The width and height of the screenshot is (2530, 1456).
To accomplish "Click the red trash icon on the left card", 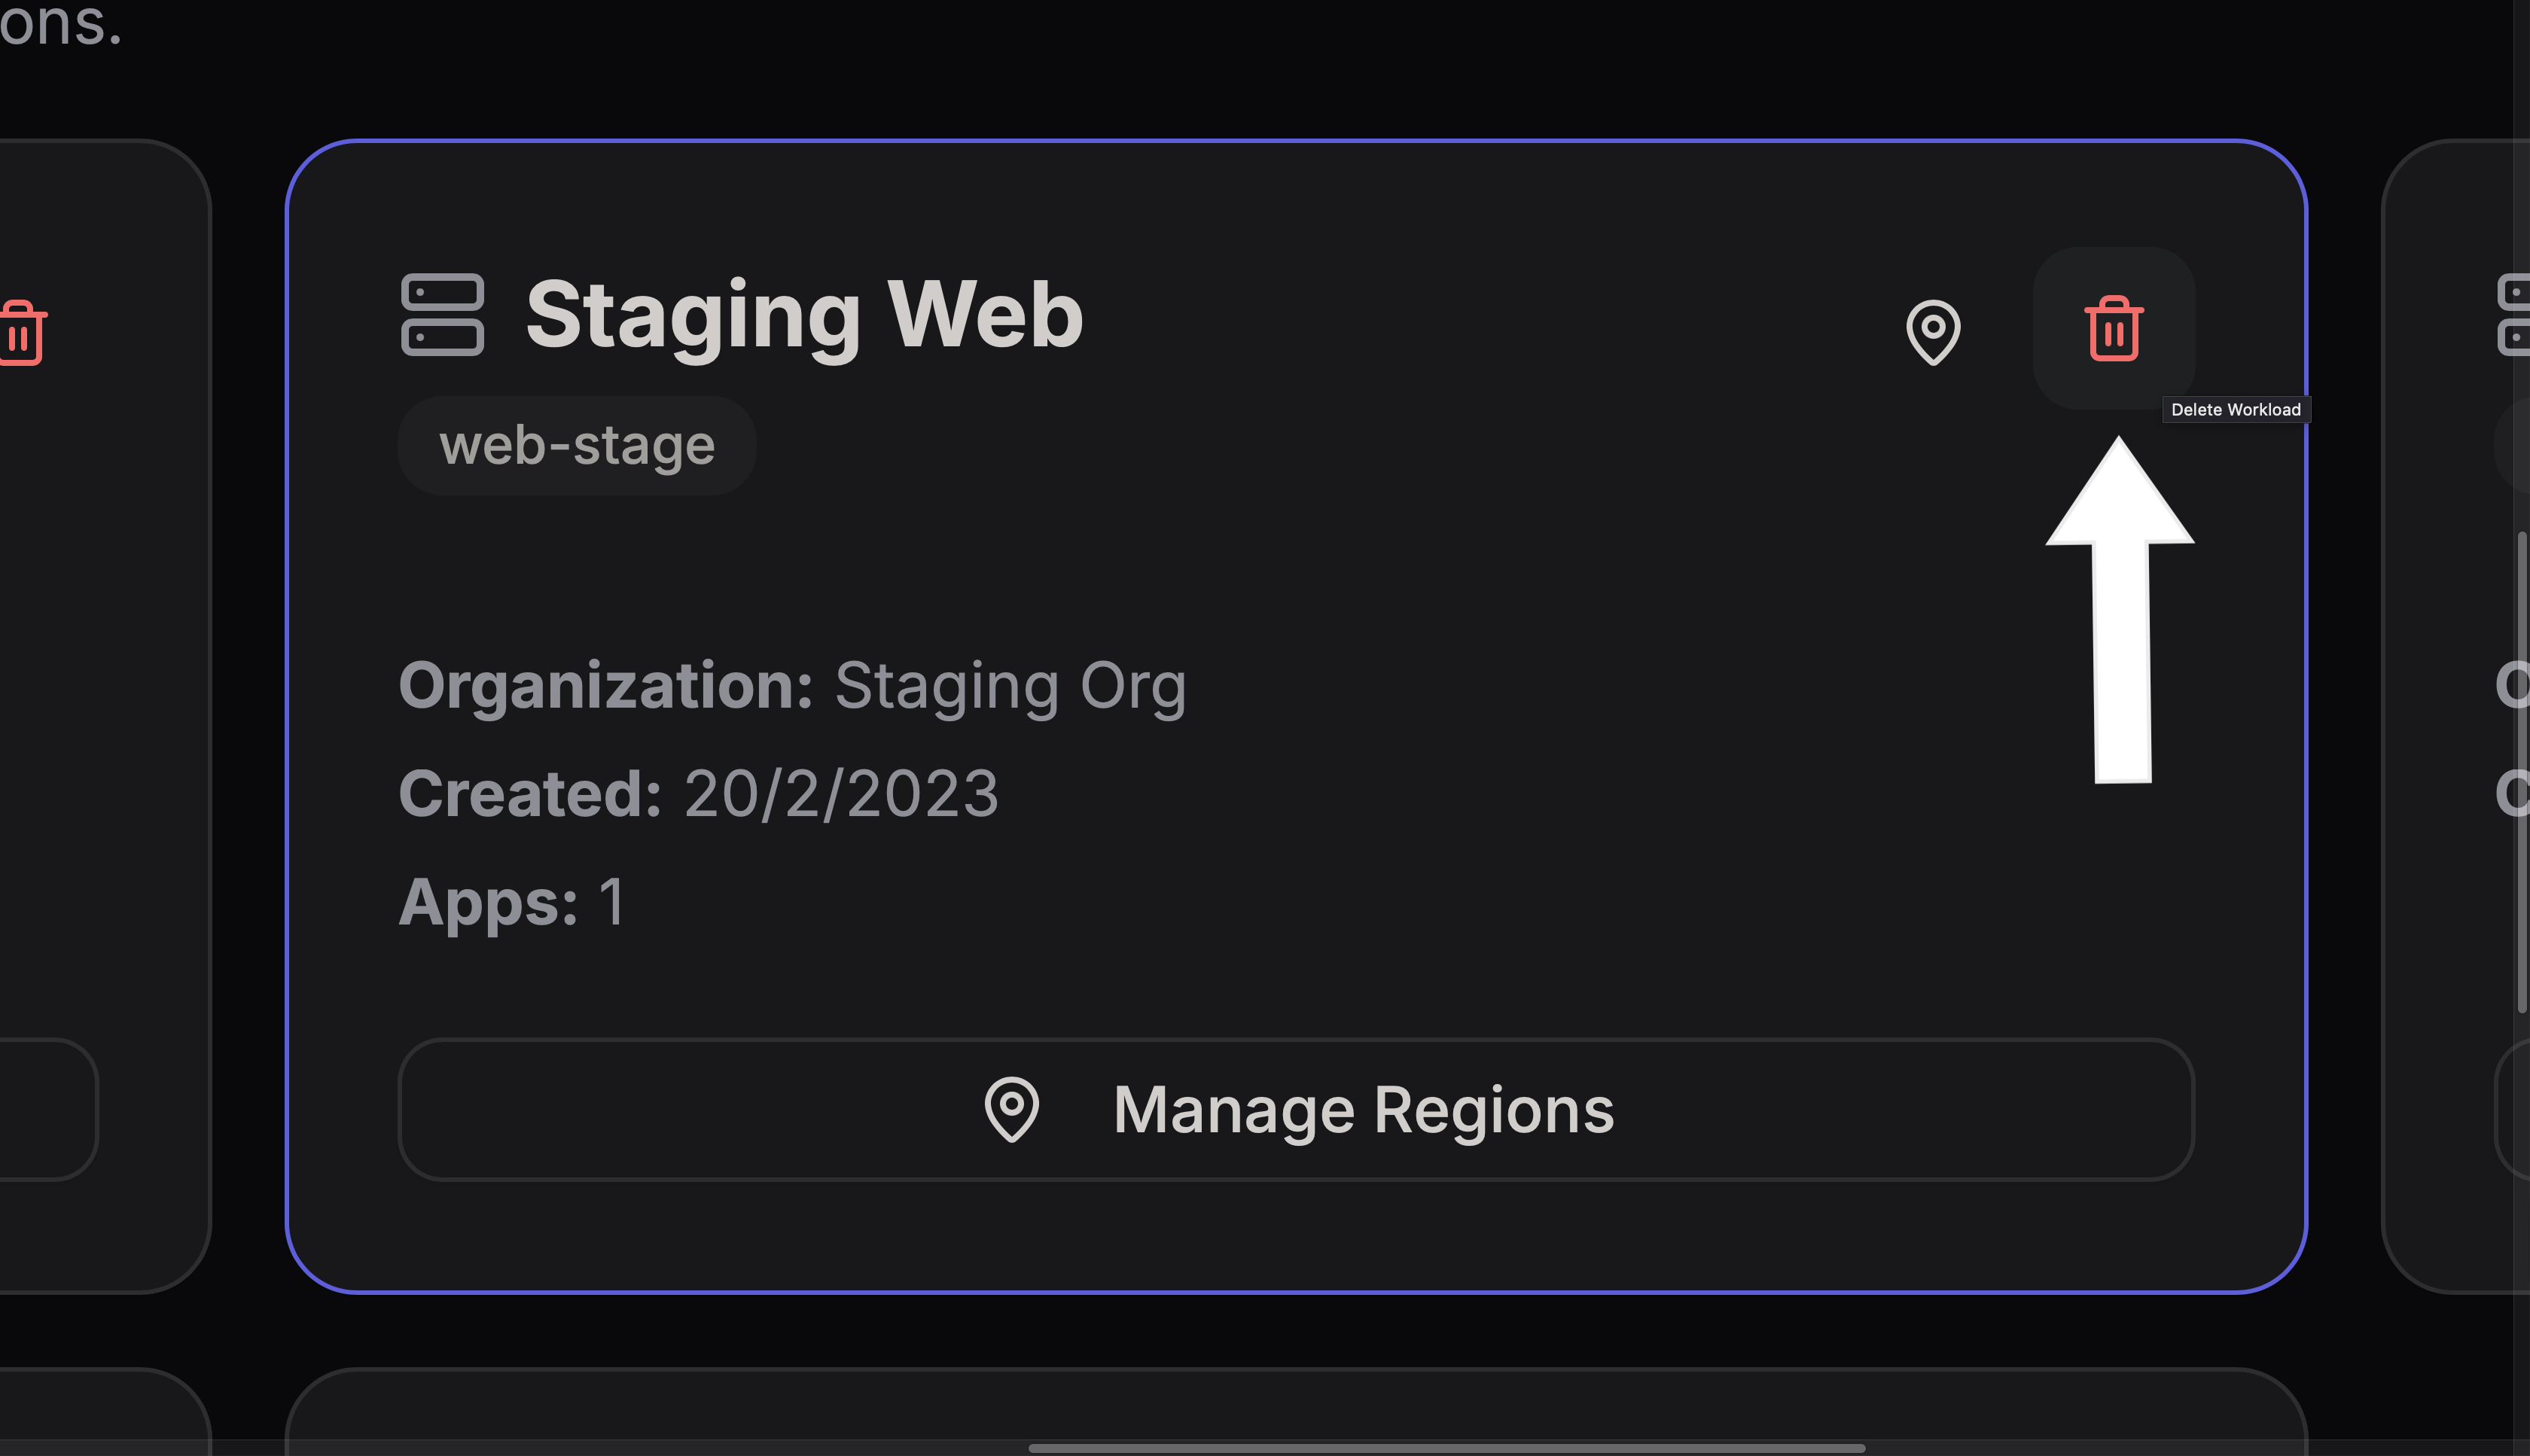I will click(x=22, y=332).
